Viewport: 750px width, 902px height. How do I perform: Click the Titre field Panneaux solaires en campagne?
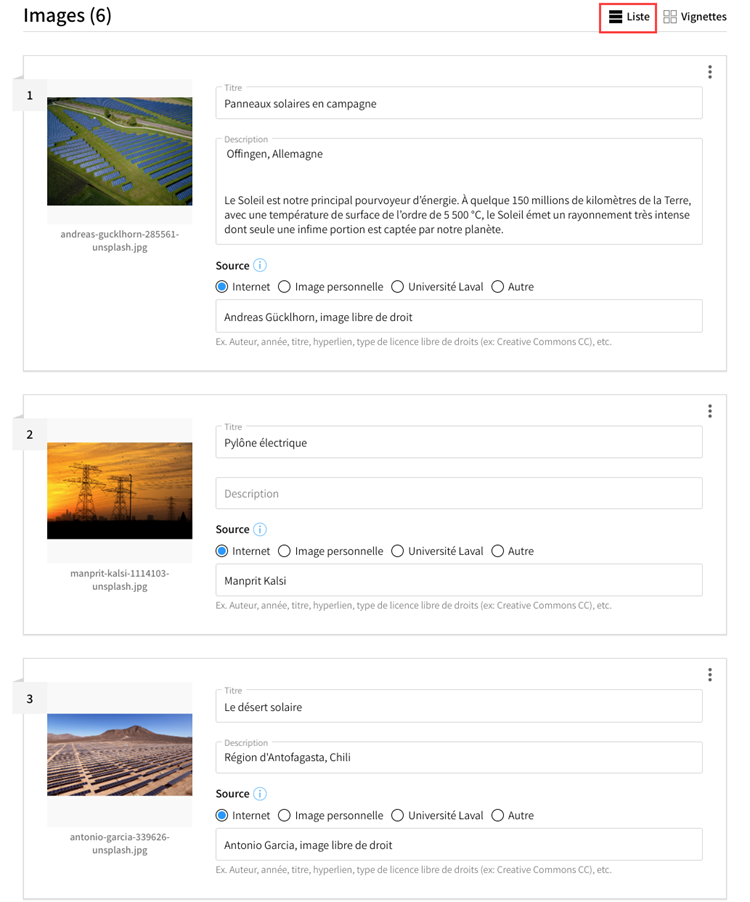tap(459, 103)
